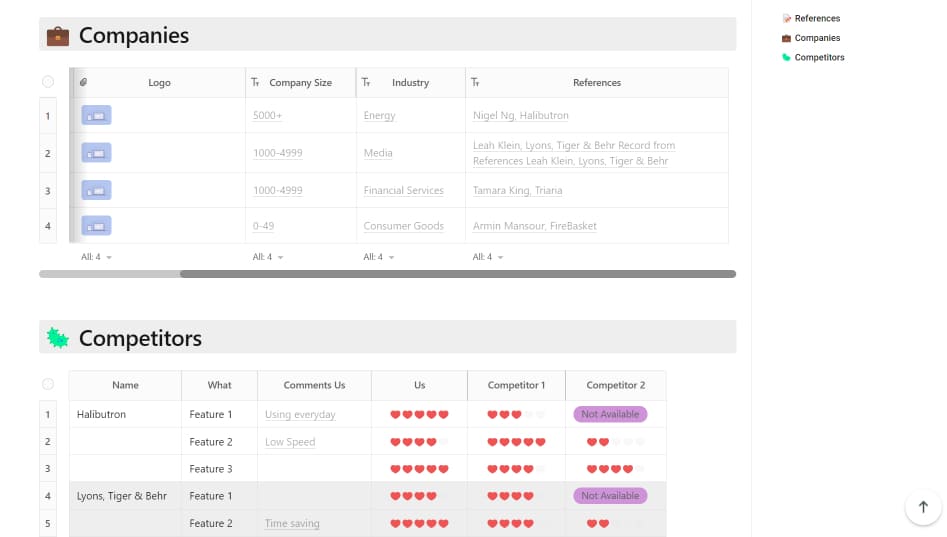Viewport: 947px width, 537px height.
Task: Open the Nigel Ng, Halibutron reference link
Action: click(521, 115)
